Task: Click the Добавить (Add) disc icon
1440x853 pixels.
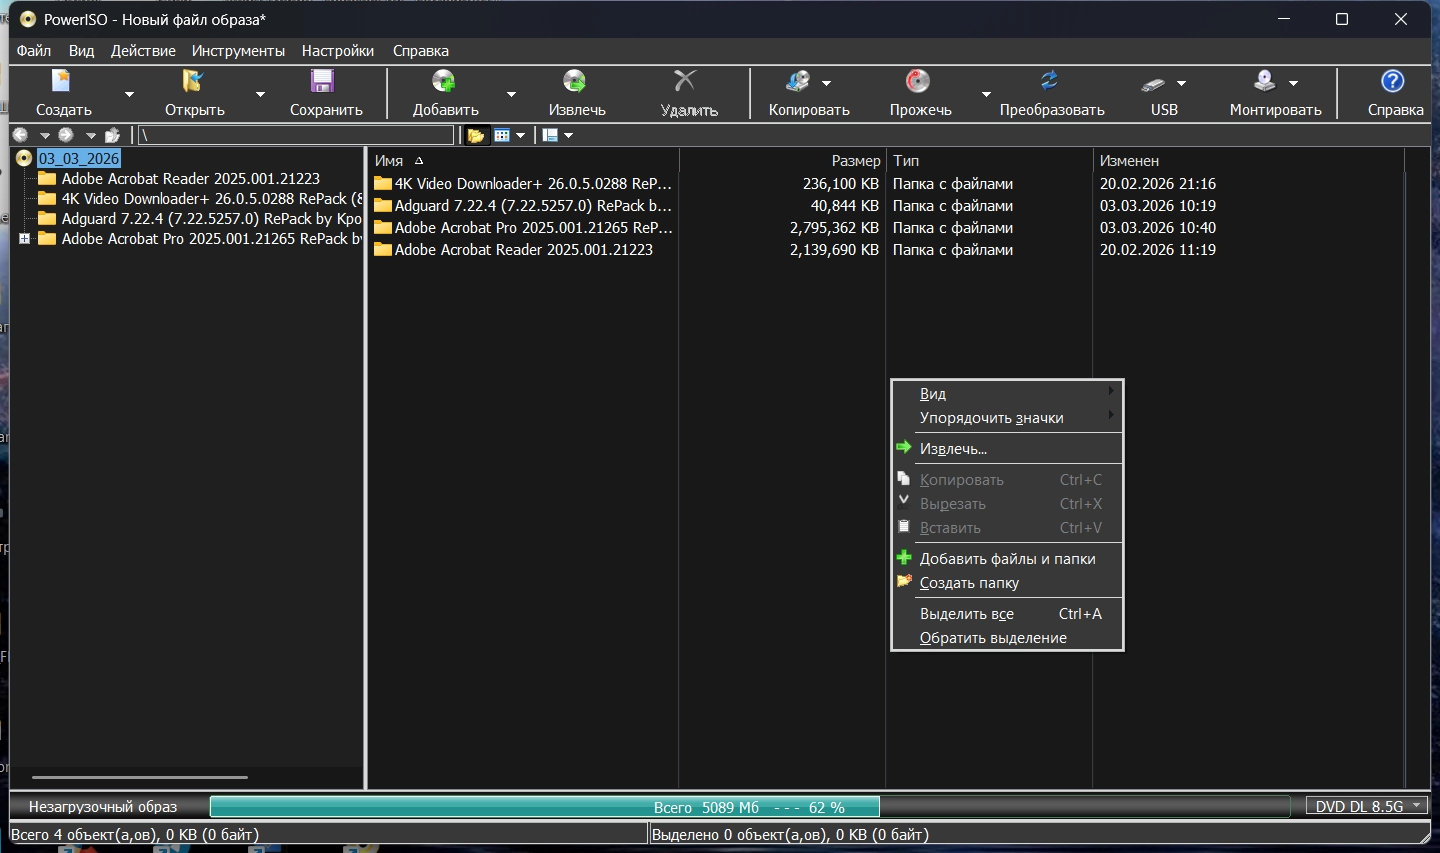Action: (x=444, y=82)
